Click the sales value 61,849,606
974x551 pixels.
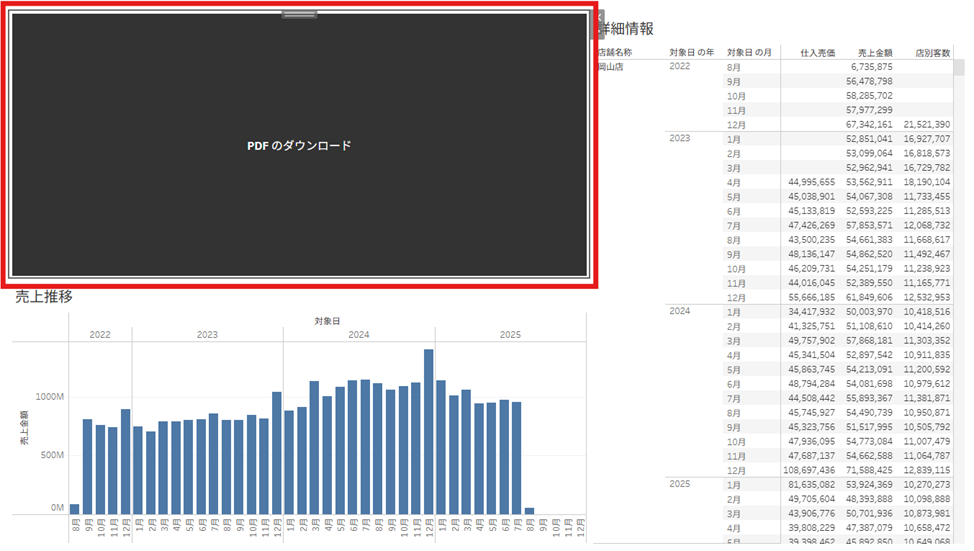(870, 298)
